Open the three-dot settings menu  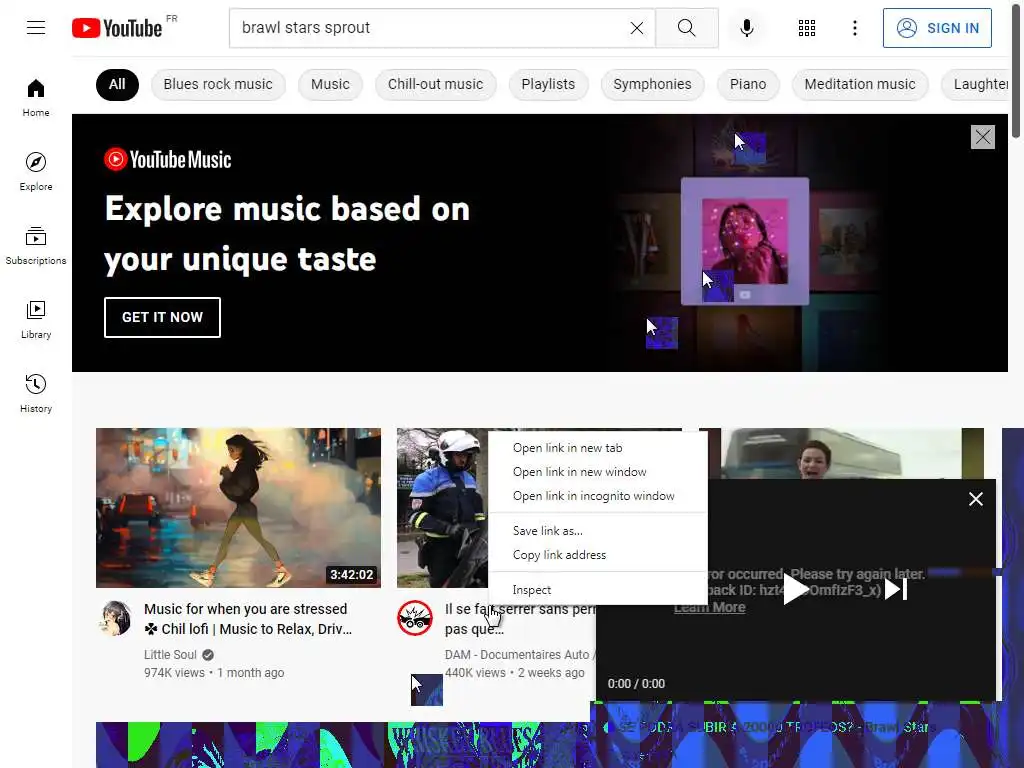point(854,28)
